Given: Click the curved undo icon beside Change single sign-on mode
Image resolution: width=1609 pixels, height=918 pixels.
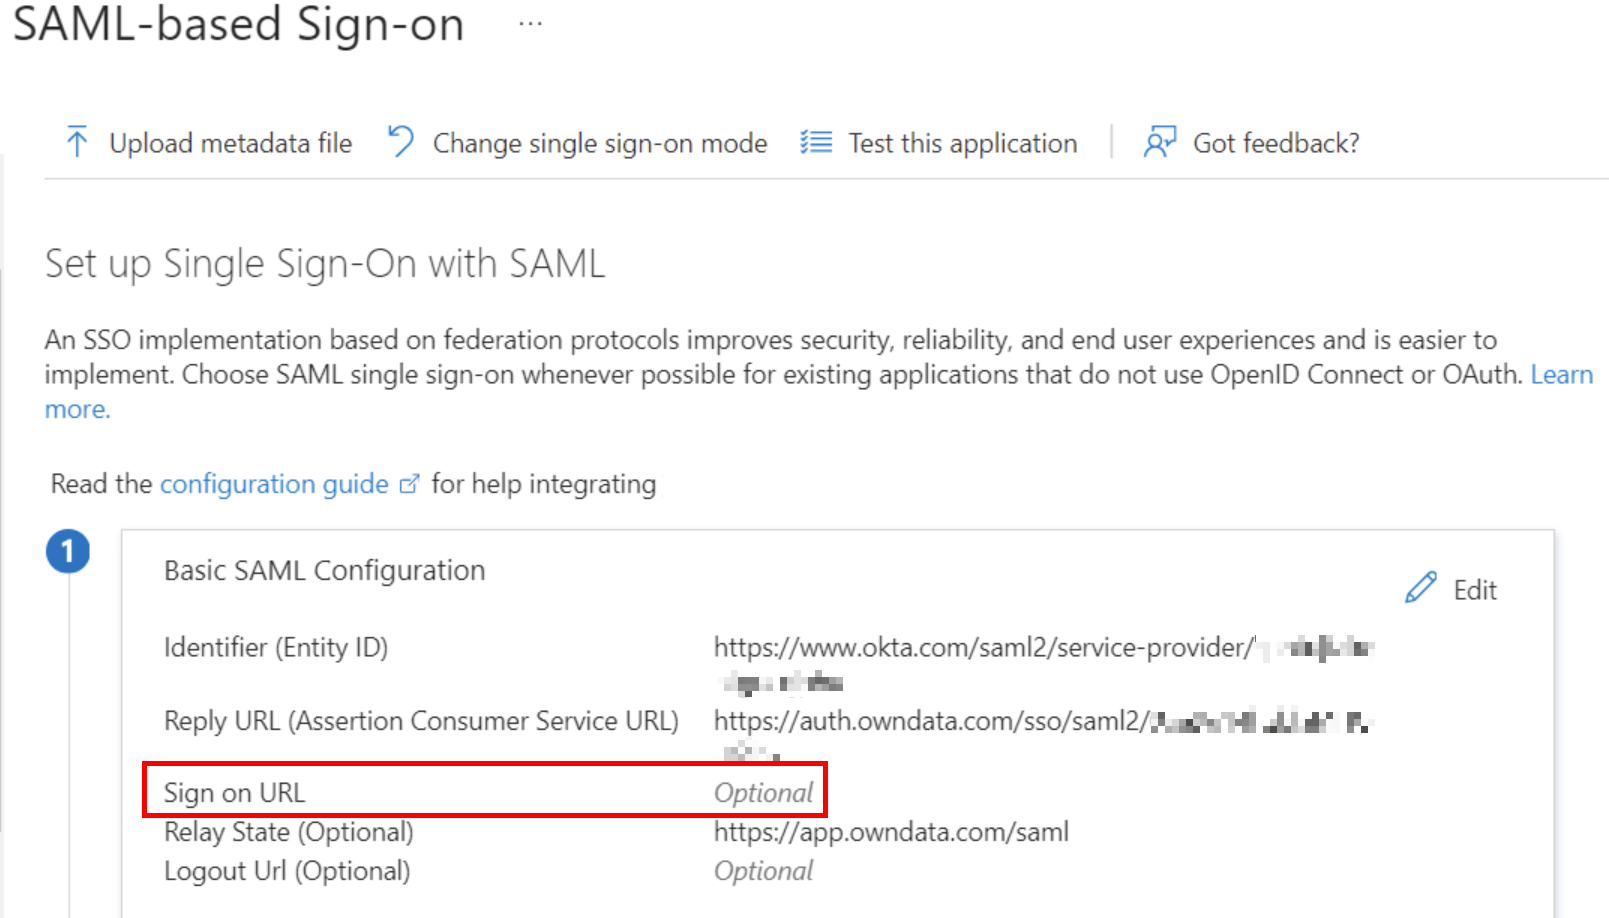Looking at the screenshot, I should (400, 141).
